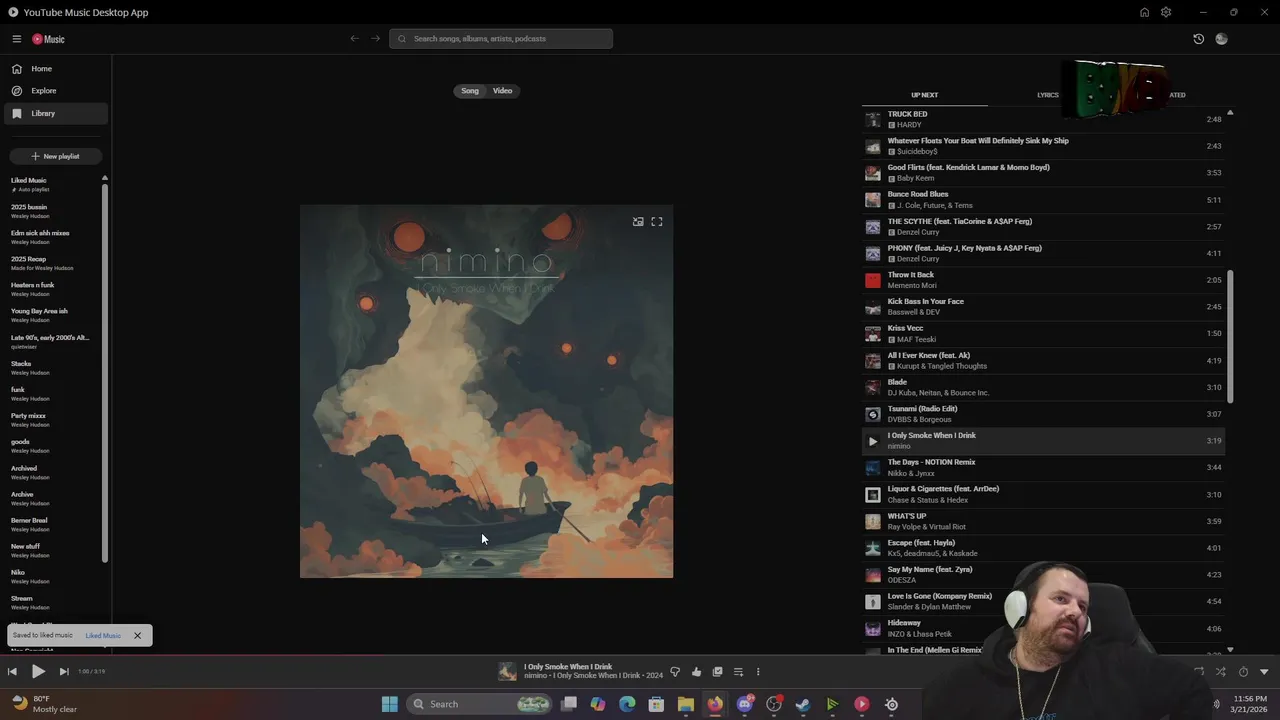Open the Liked Music playlist
The width and height of the screenshot is (1280, 720).
pyautogui.click(x=30, y=184)
